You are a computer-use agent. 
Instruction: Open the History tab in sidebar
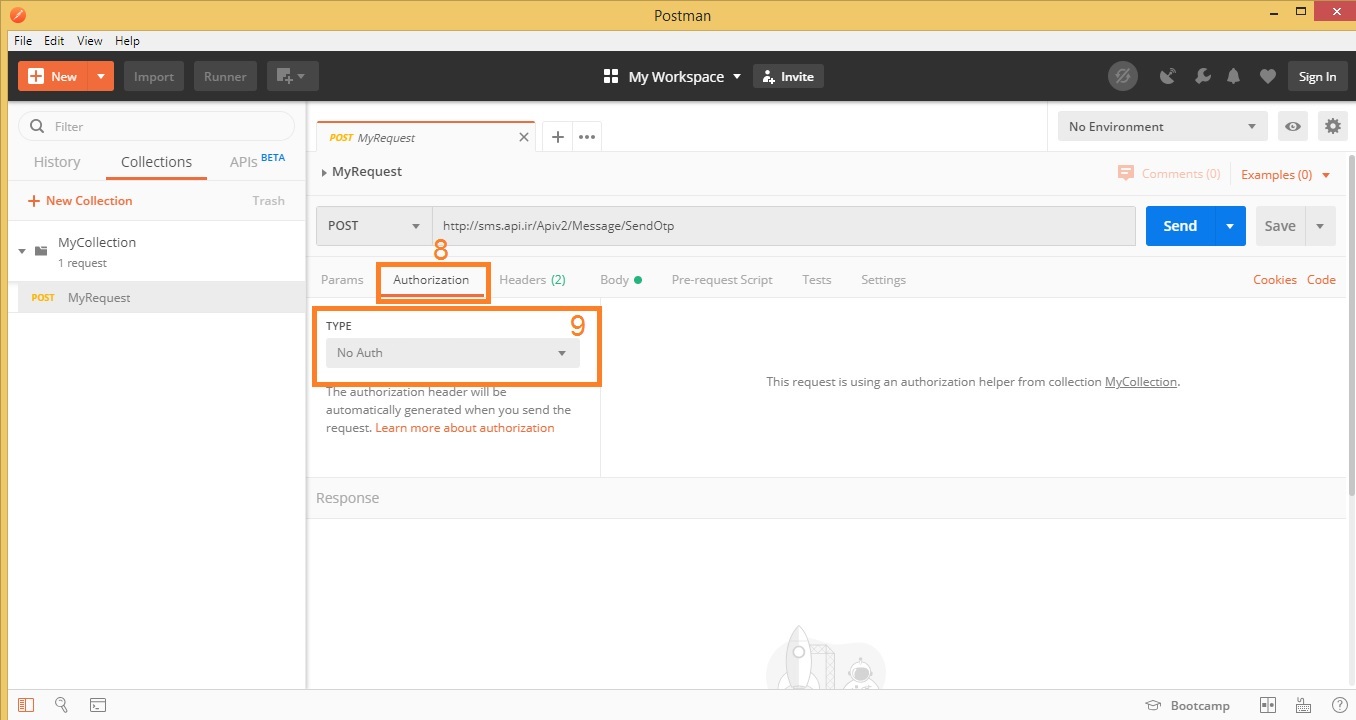click(x=57, y=162)
